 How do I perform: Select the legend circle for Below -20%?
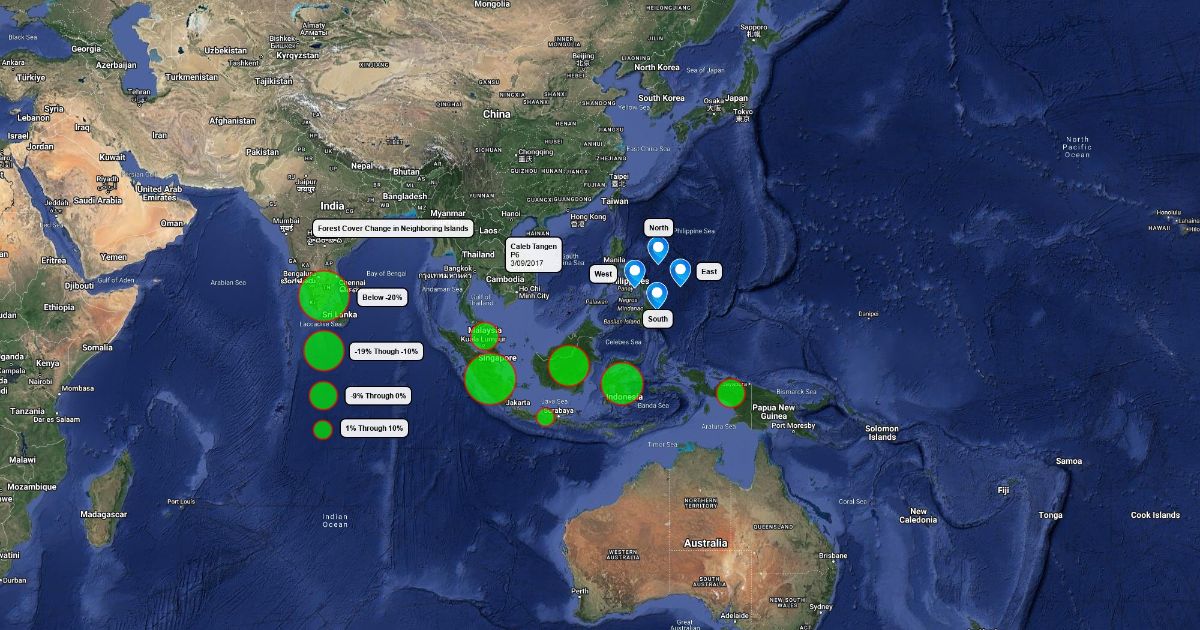[324, 296]
